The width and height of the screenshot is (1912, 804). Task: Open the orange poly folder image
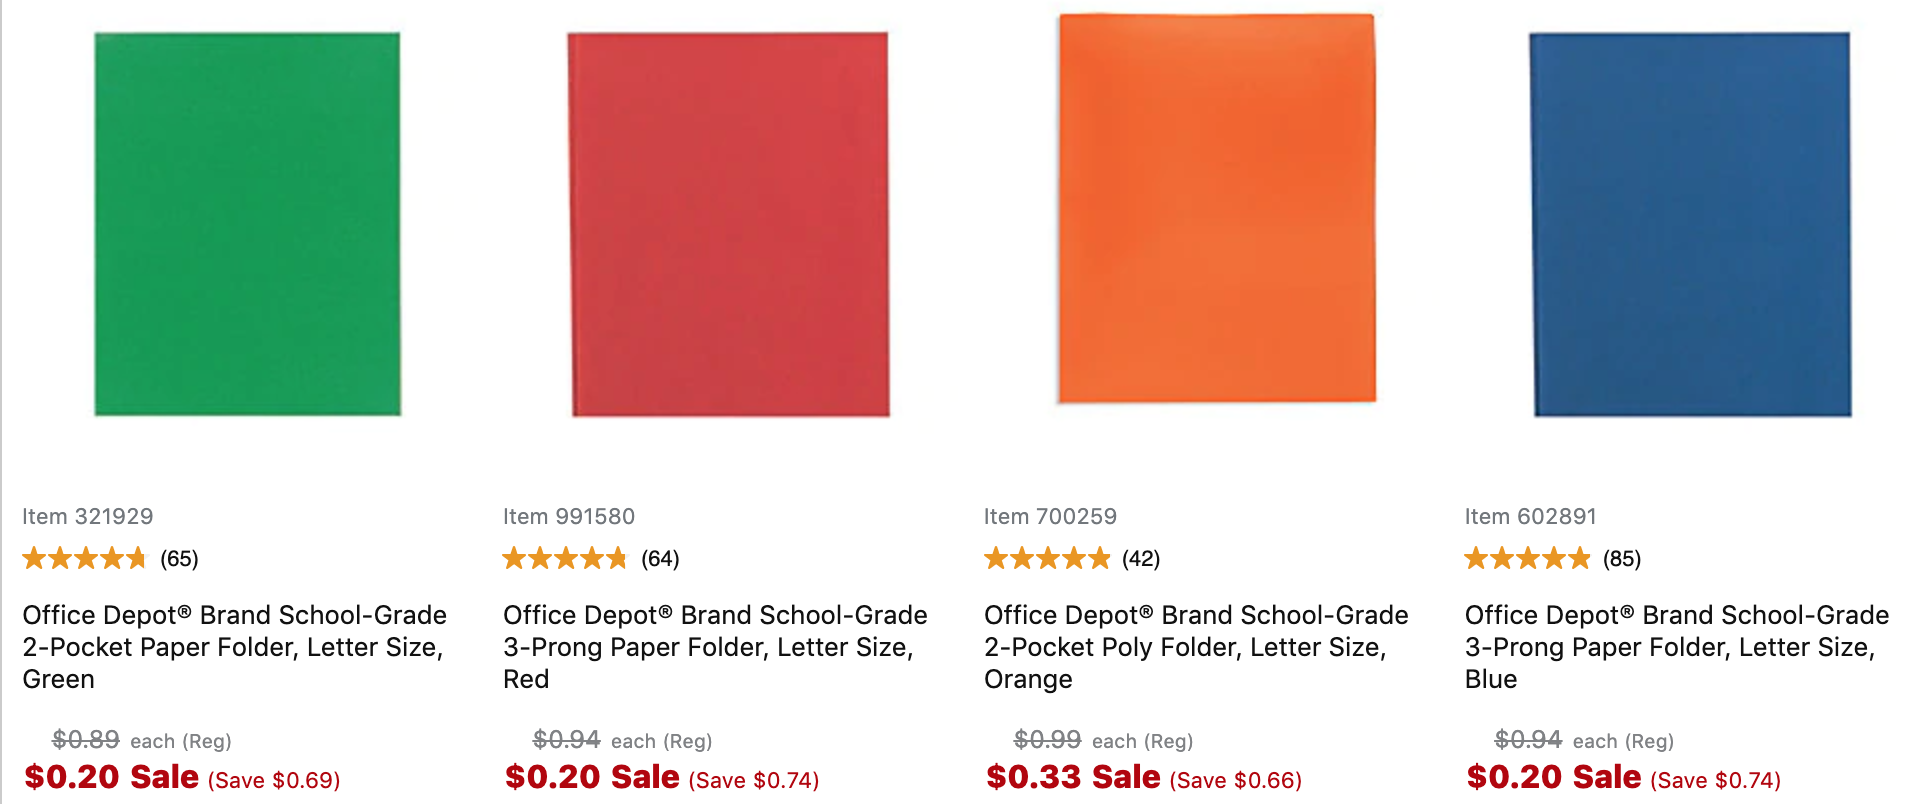coord(1217,209)
